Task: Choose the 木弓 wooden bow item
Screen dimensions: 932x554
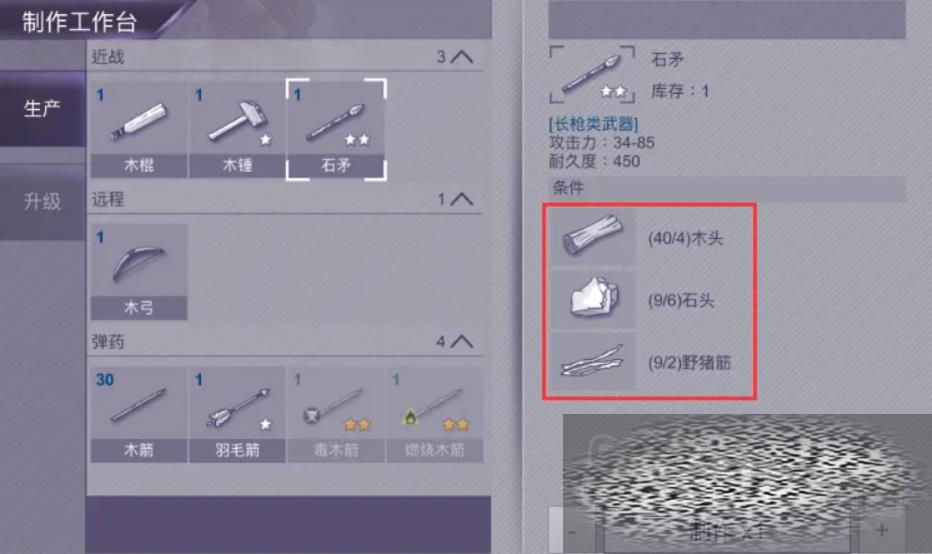Action: tap(138, 272)
